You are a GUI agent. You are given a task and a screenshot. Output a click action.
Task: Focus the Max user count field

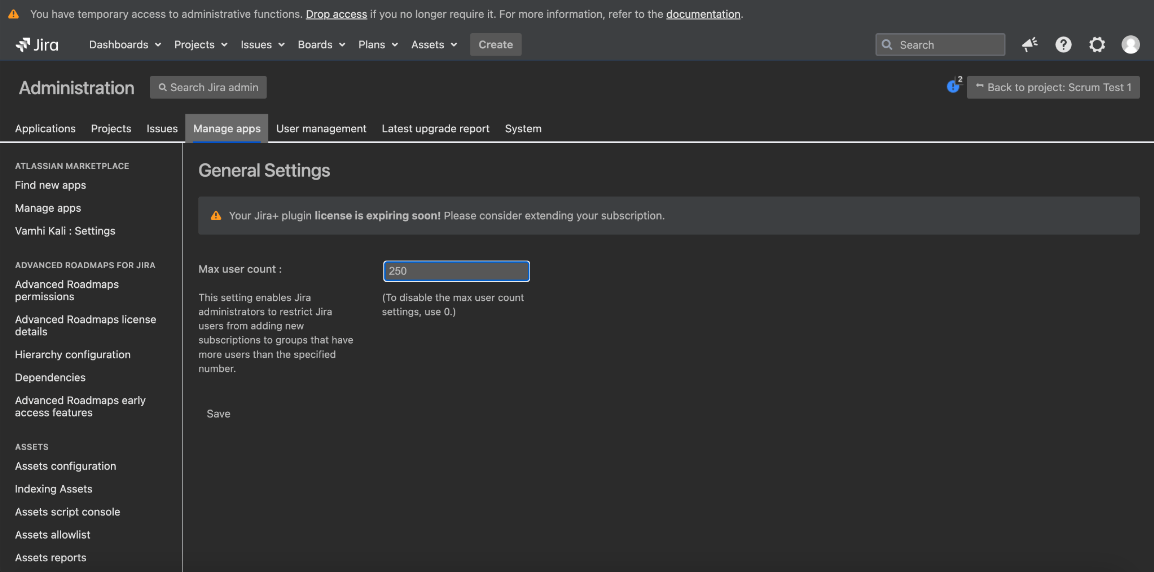click(x=456, y=271)
